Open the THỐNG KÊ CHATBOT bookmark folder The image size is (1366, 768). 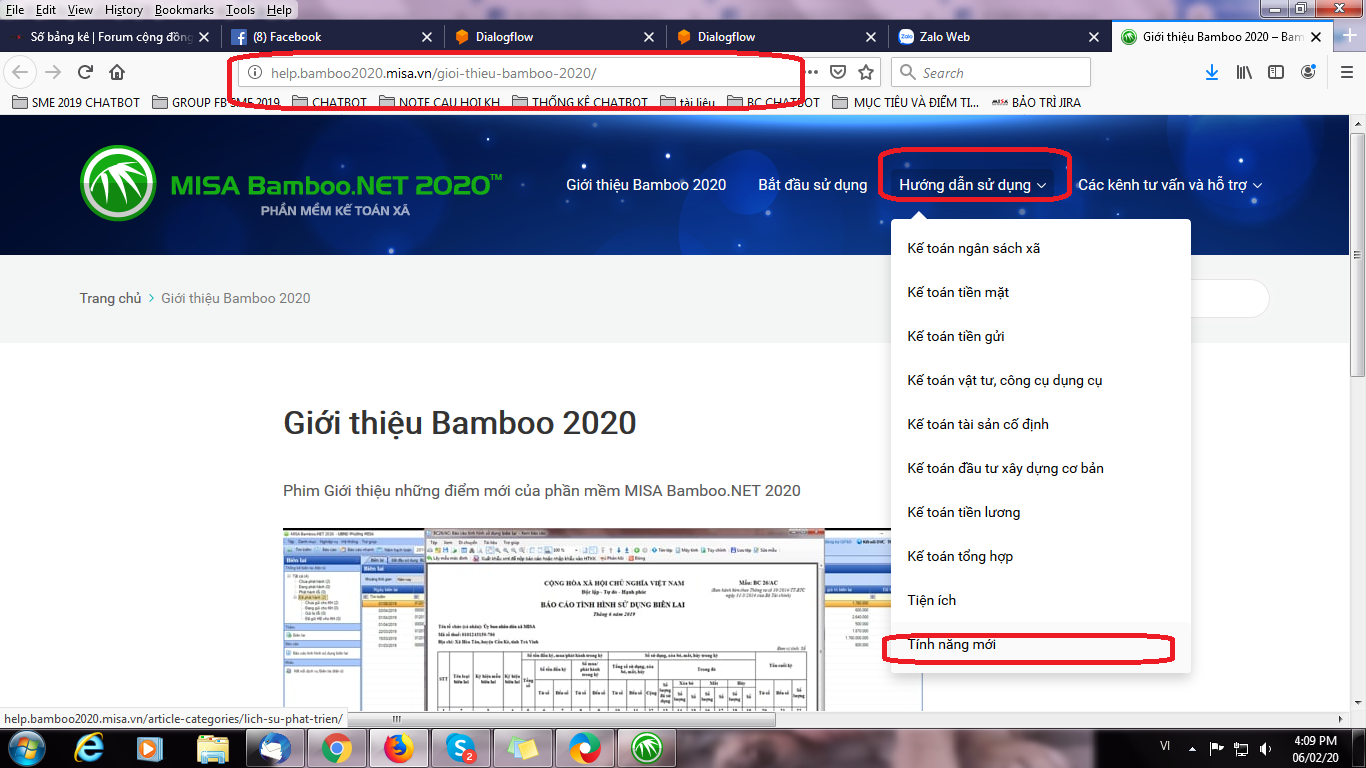tap(580, 102)
